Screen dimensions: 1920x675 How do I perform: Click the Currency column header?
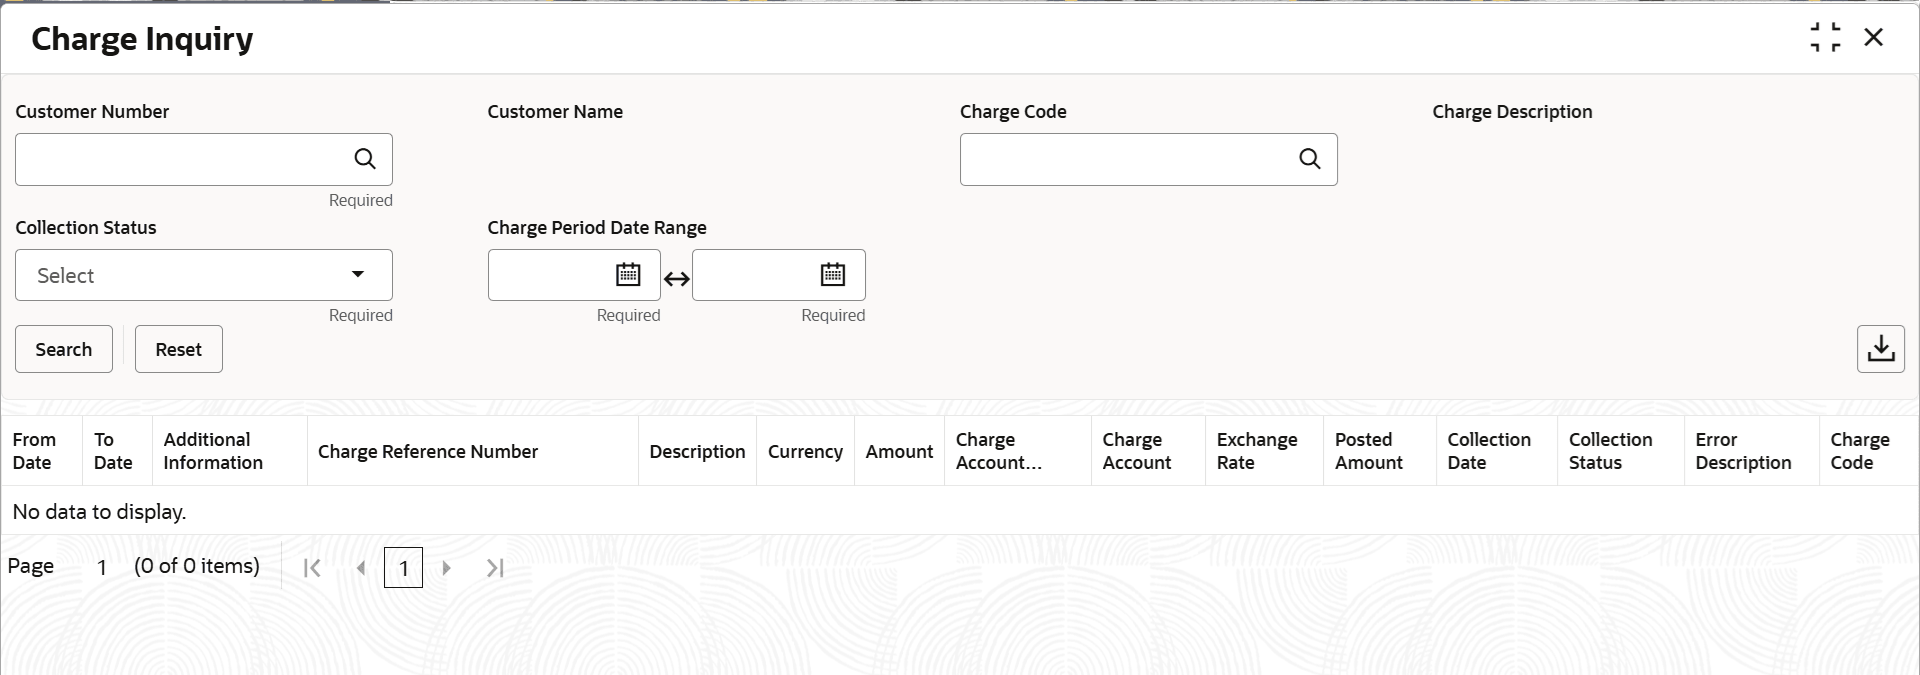point(805,452)
